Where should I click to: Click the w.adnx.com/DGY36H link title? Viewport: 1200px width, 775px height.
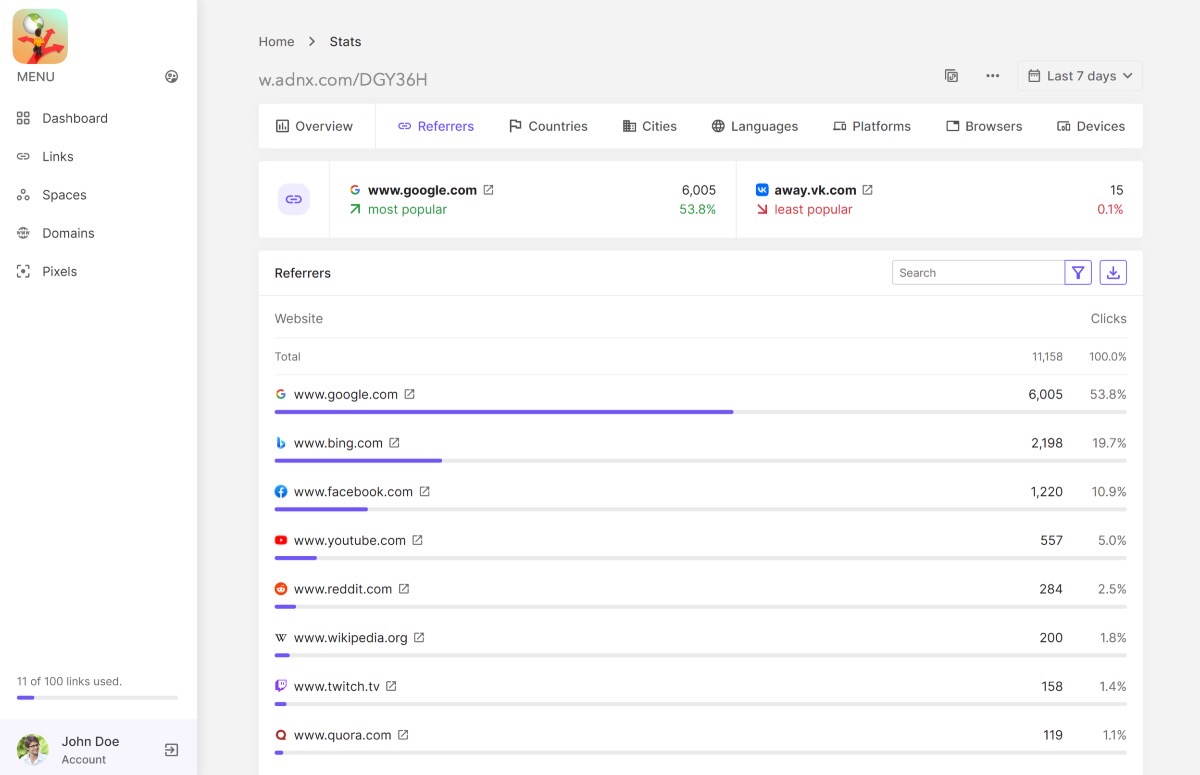tap(343, 80)
